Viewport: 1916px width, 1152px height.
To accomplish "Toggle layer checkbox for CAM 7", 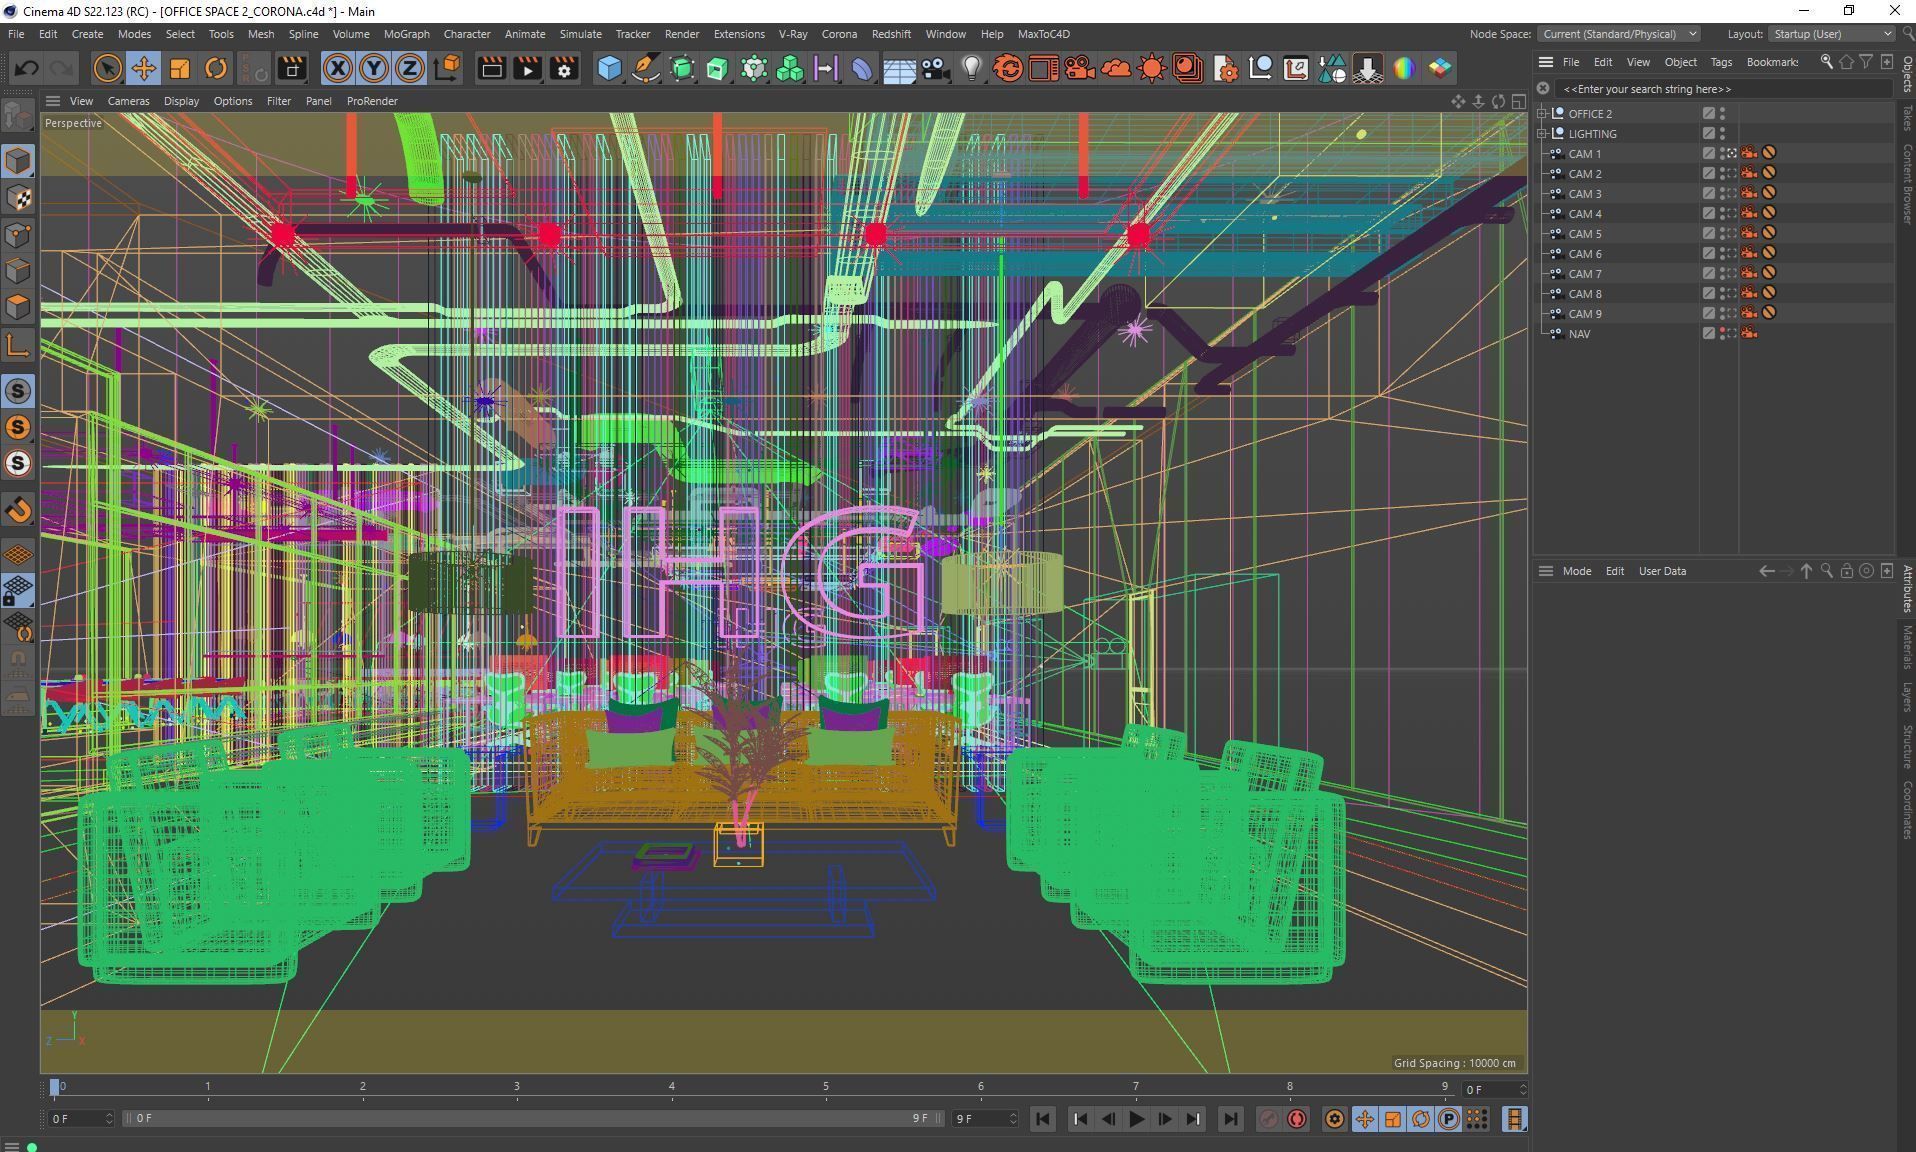I will (1709, 273).
